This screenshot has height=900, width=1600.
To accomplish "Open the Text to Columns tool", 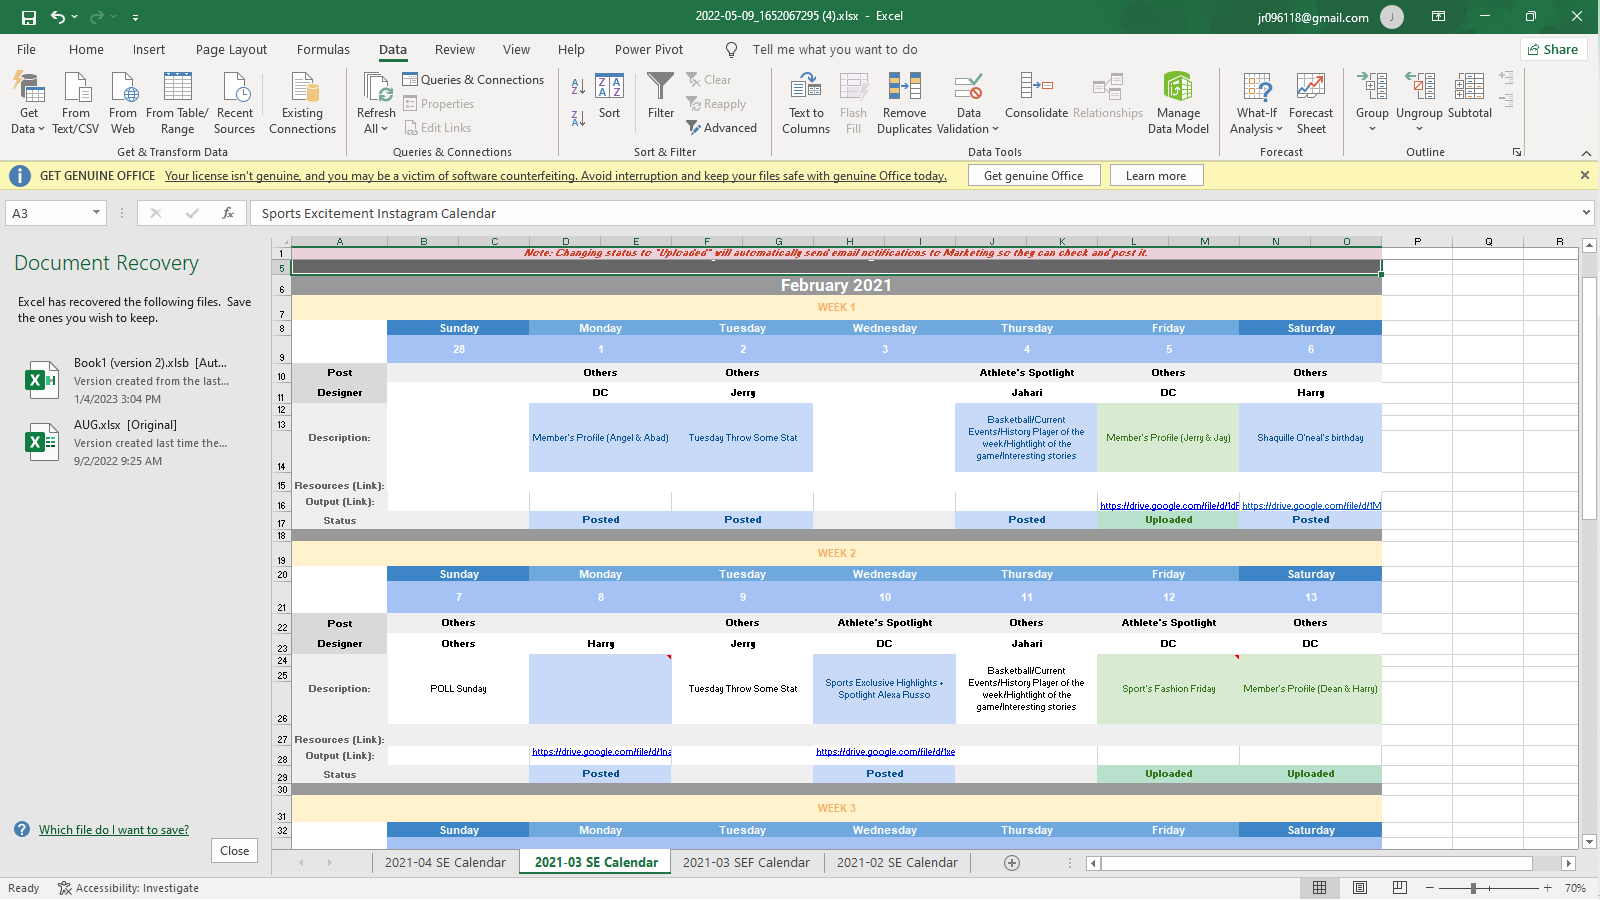I will [805, 88].
